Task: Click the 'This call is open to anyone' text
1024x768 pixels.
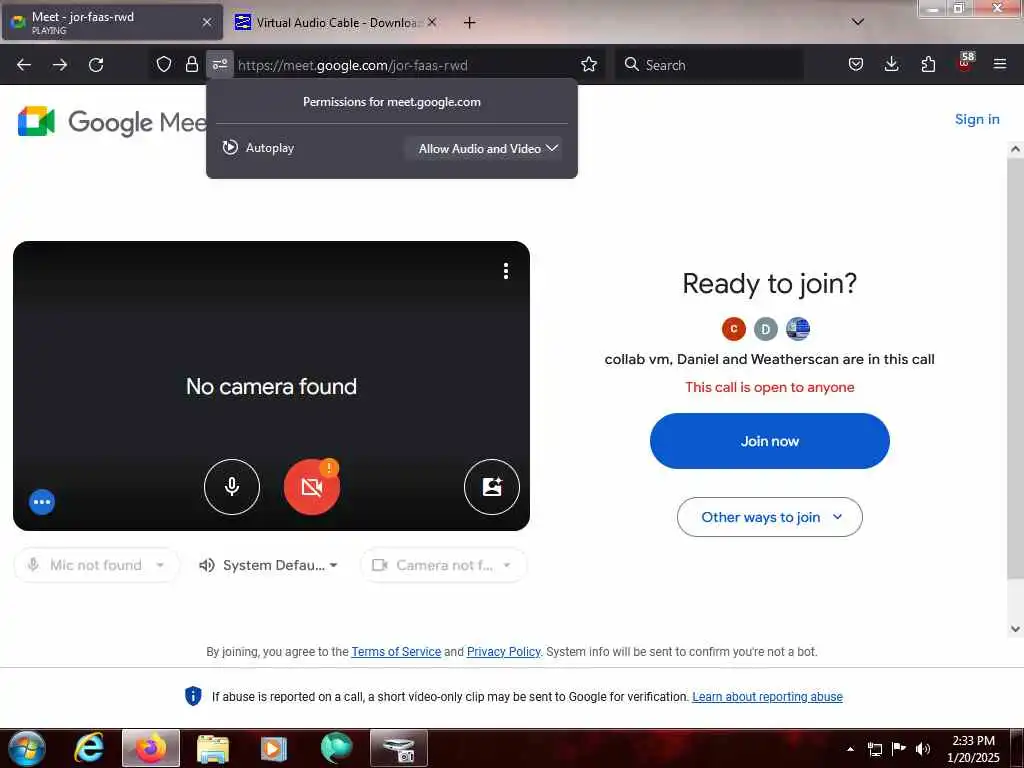Action: click(770, 387)
